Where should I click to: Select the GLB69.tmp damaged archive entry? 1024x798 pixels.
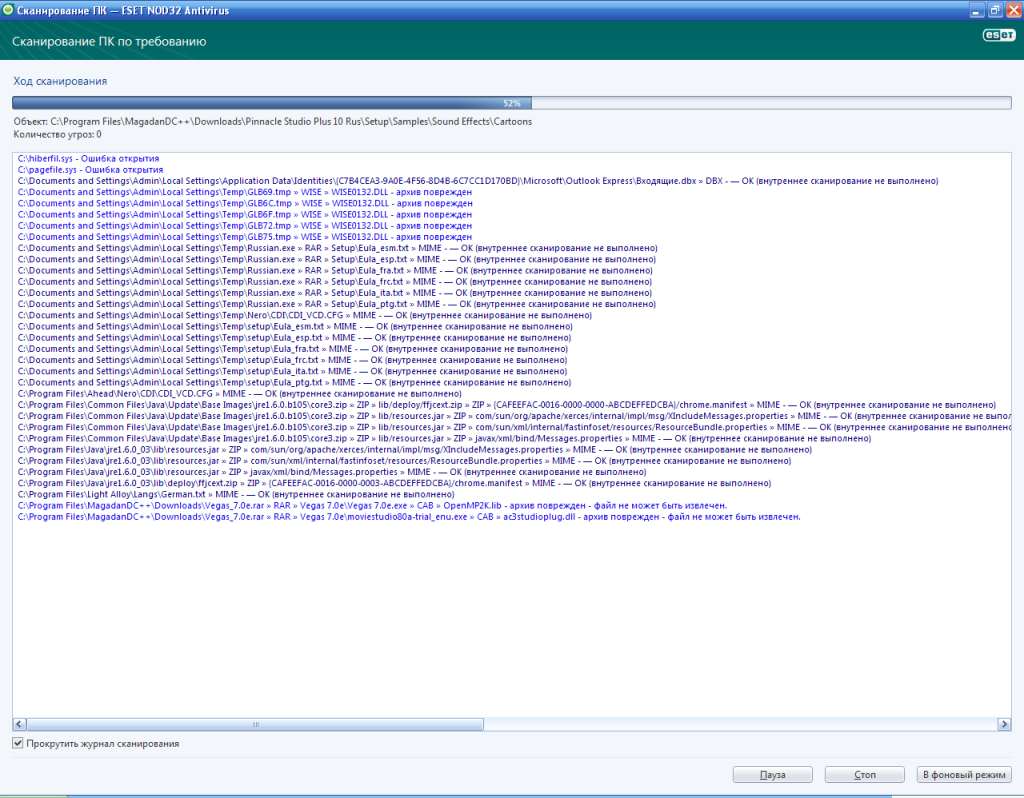(x=245, y=192)
